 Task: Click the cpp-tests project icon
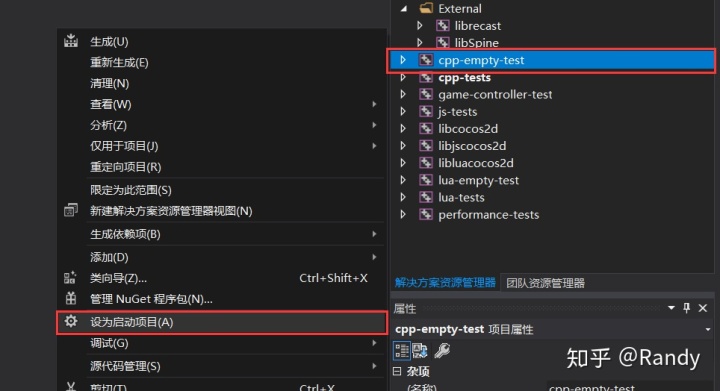pos(426,77)
